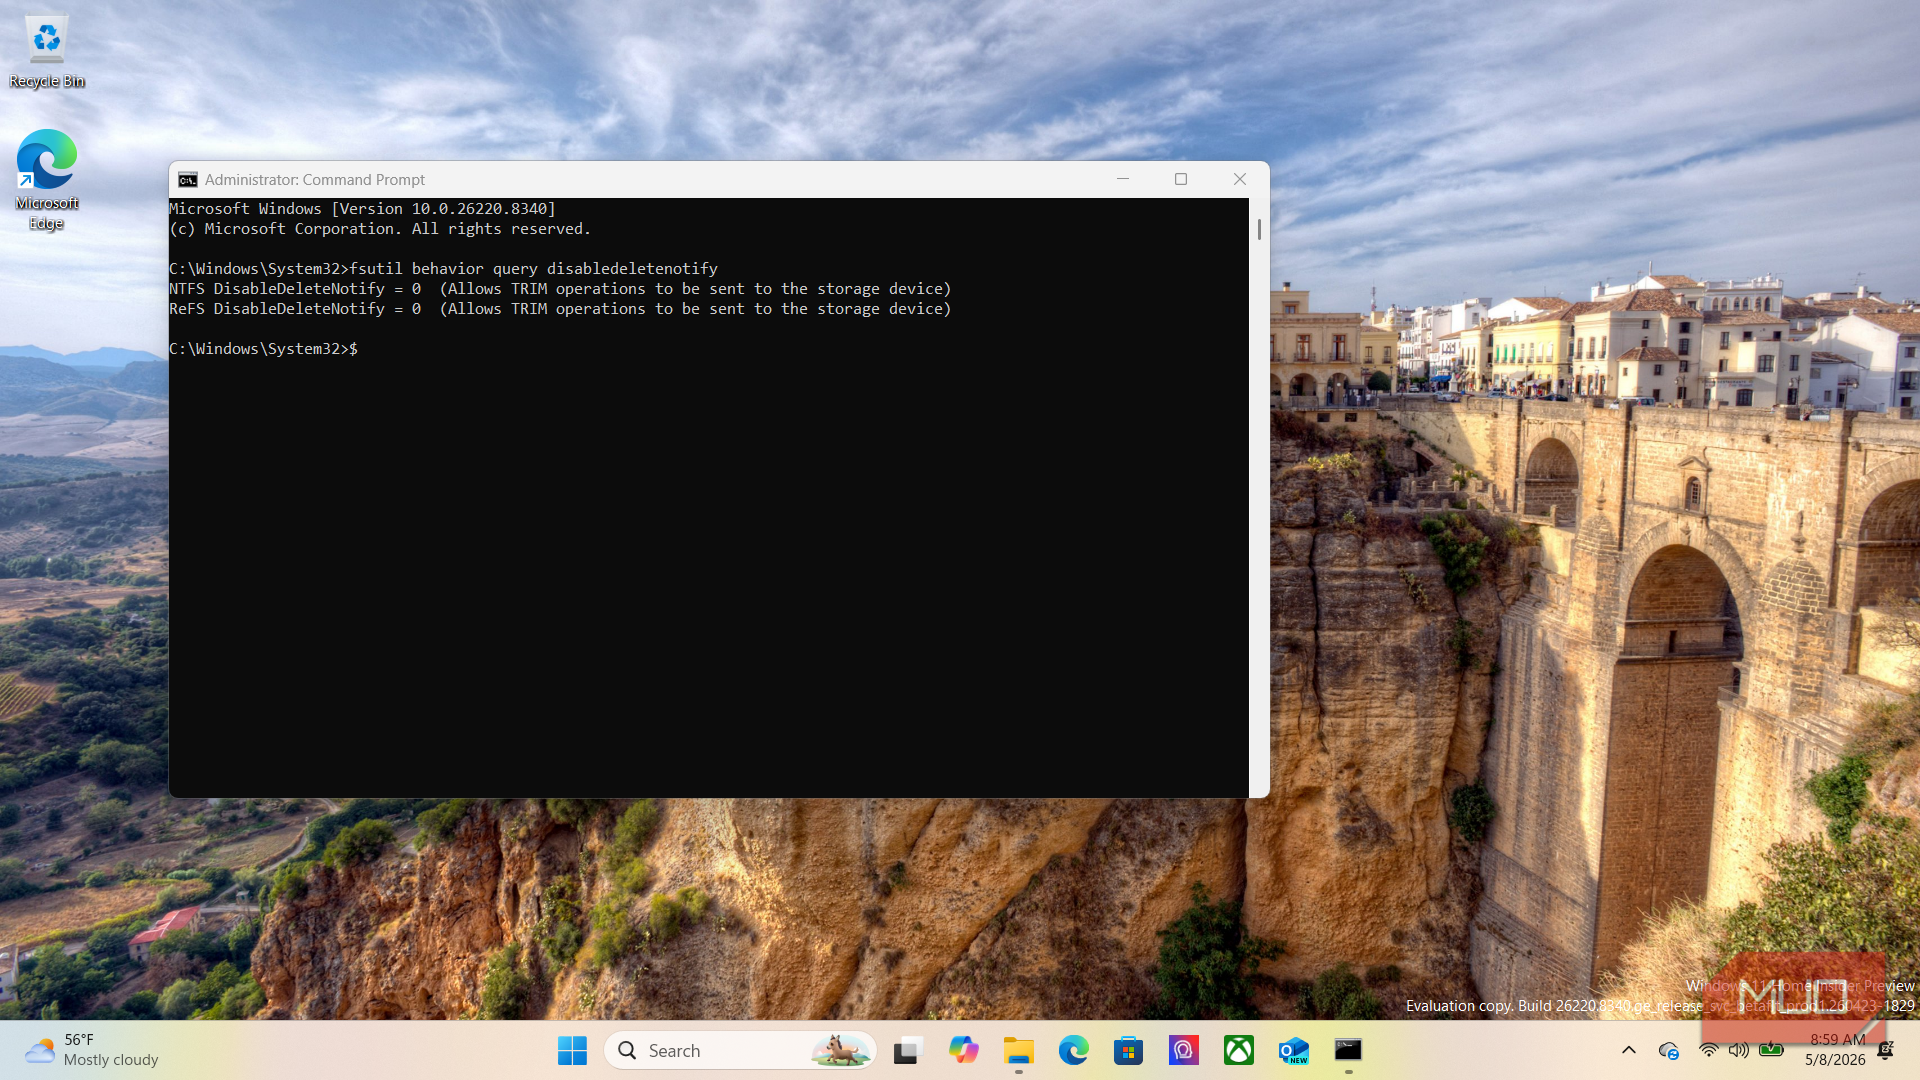Open the purple app icon beside Microsoft Store

[1183, 1050]
